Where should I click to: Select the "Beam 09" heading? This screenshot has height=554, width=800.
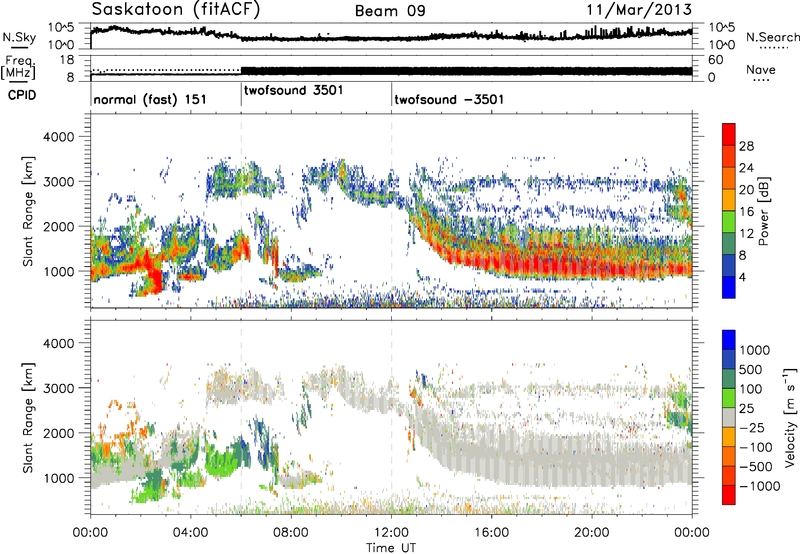(390, 11)
